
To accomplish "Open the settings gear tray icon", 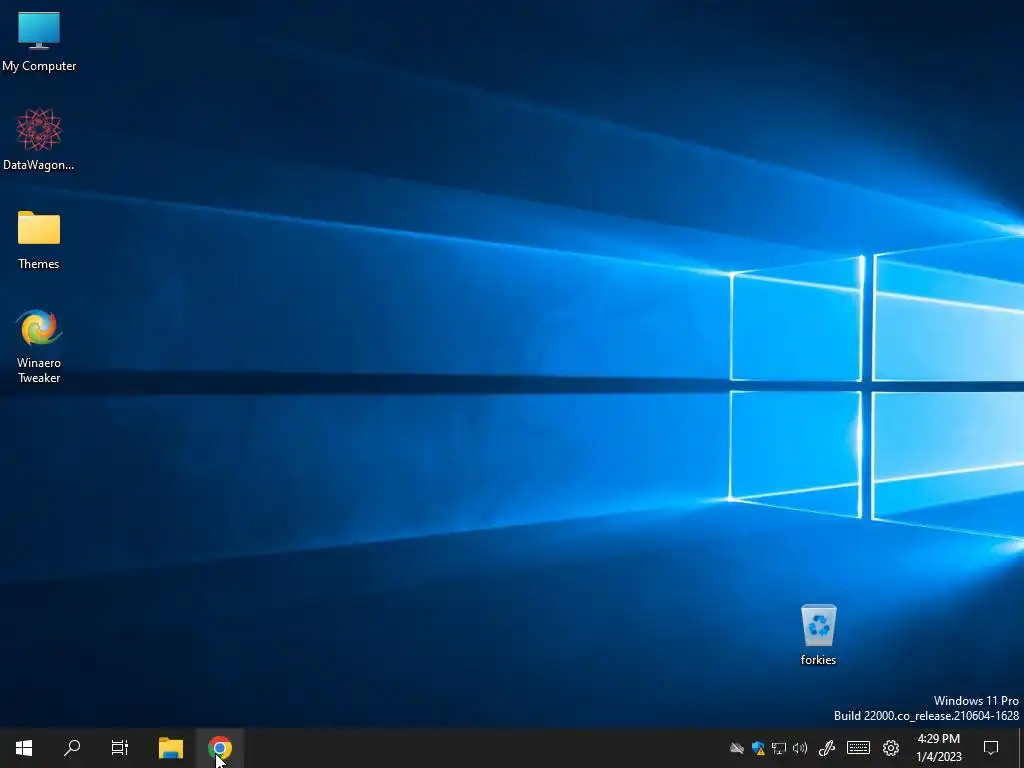I will tap(891, 748).
